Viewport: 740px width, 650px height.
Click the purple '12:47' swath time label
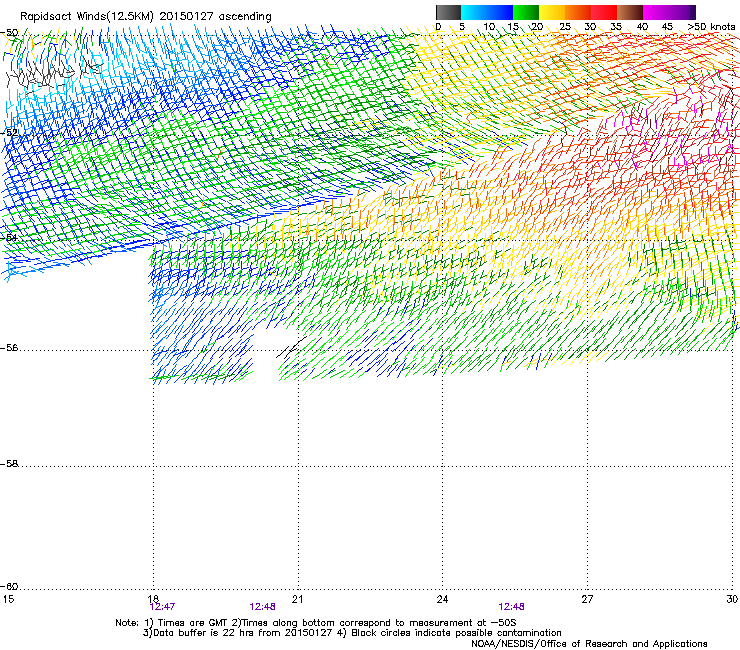(162, 607)
